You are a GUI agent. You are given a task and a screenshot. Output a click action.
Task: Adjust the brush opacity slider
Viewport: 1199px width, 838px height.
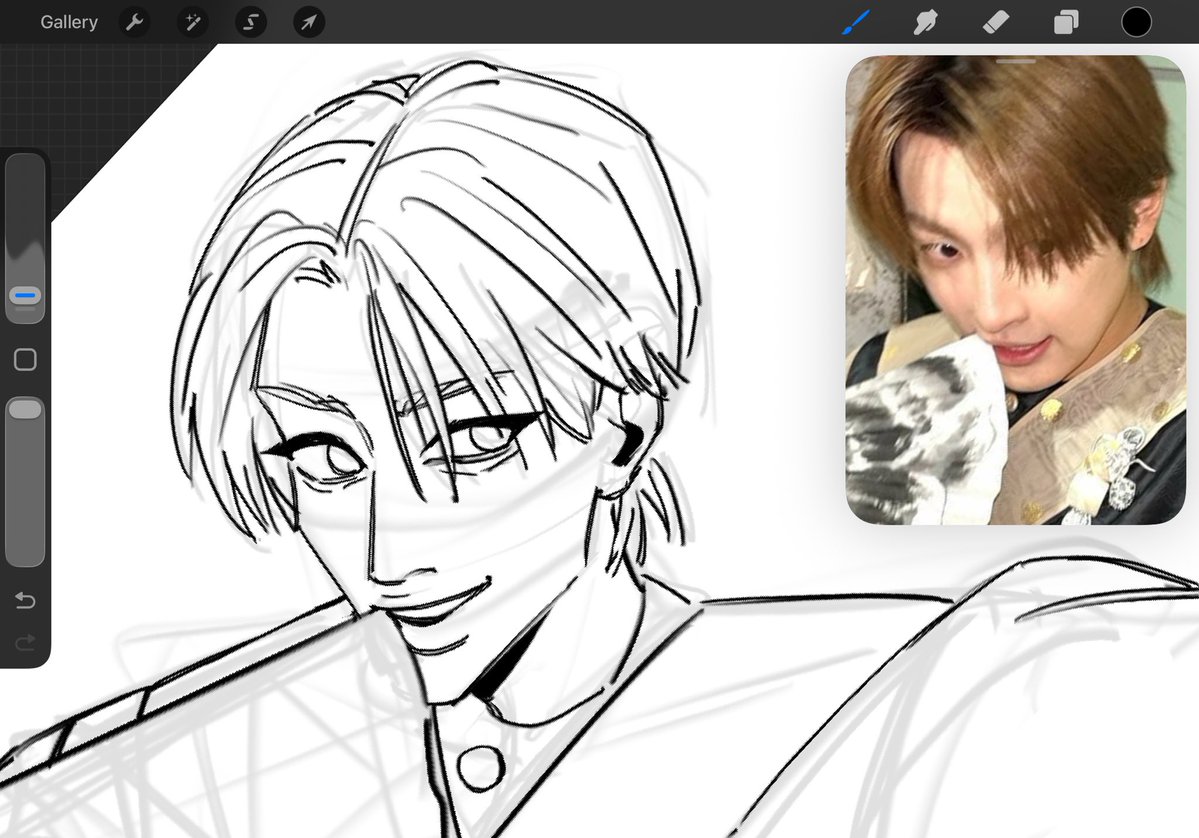[x=25, y=482]
